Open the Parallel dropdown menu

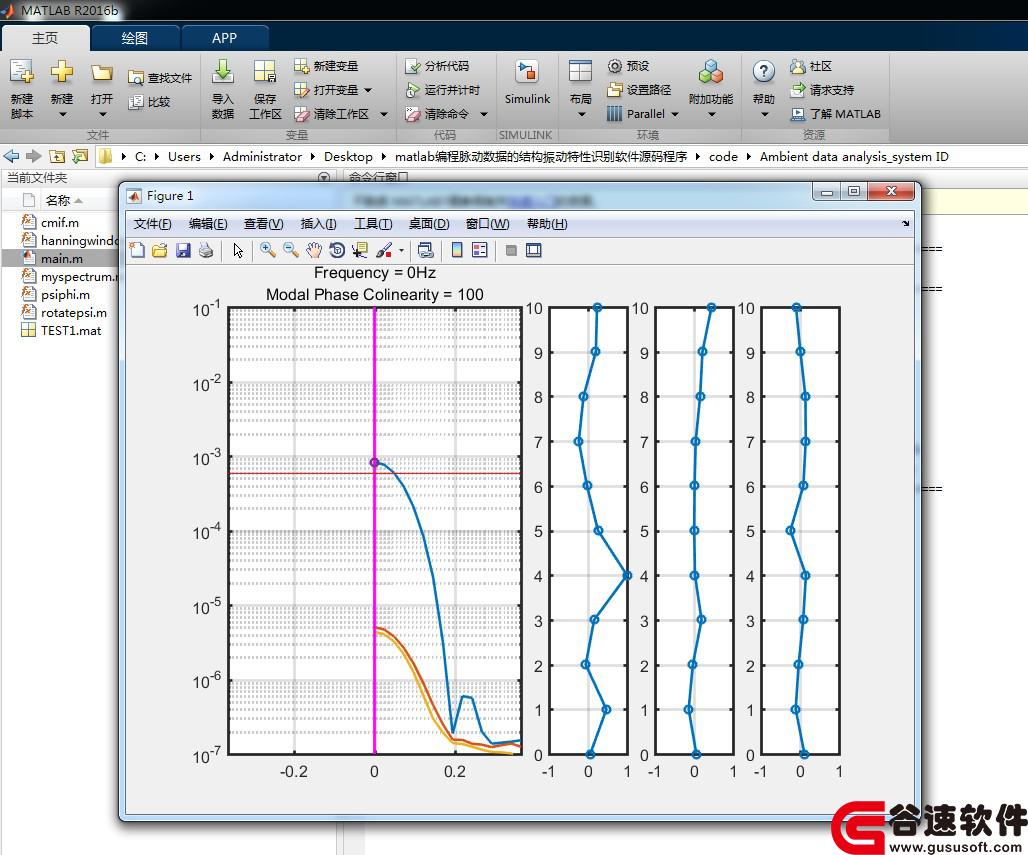tap(675, 114)
